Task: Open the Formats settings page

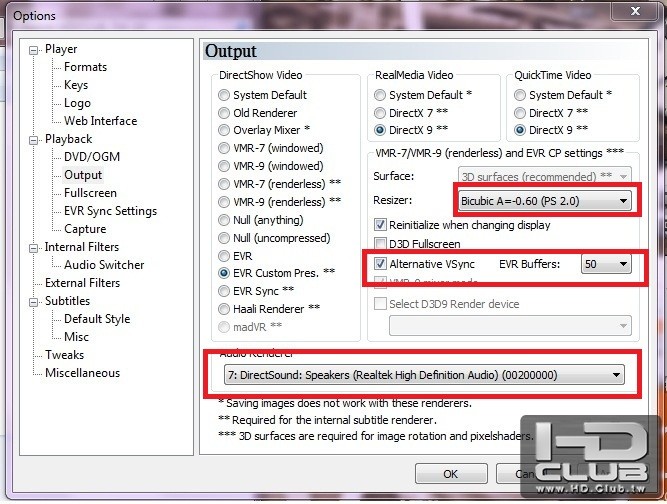Action: pyautogui.click(x=85, y=67)
